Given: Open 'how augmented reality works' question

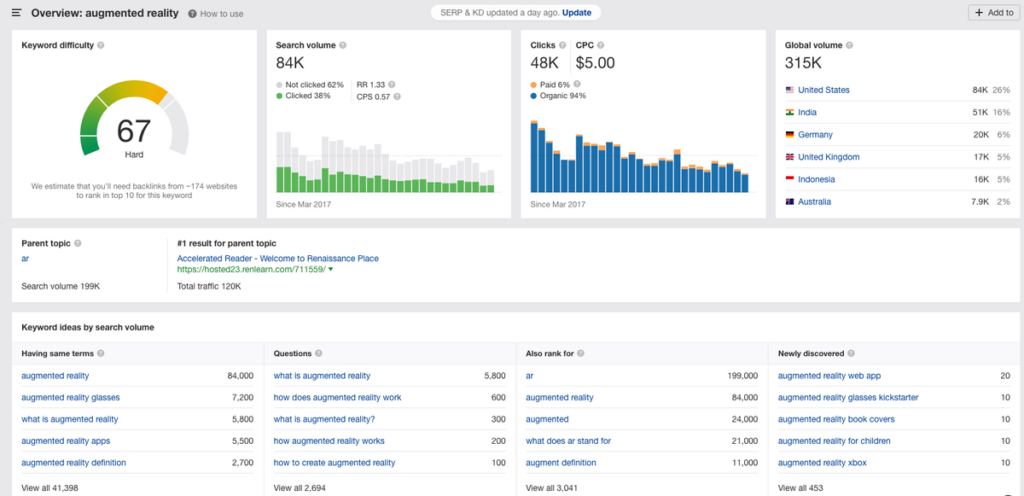Looking at the screenshot, I should pyautogui.click(x=329, y=441).
